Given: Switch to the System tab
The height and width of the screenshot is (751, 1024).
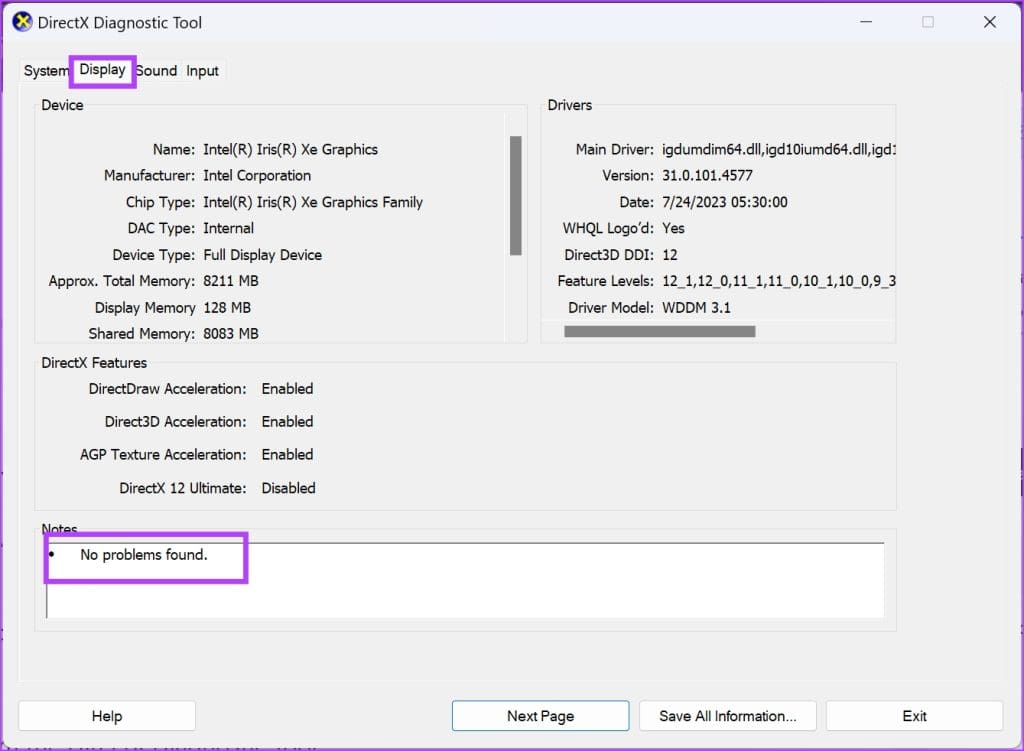Looking at the screenshot, I should pyautogui.click(x=45, y=70).
